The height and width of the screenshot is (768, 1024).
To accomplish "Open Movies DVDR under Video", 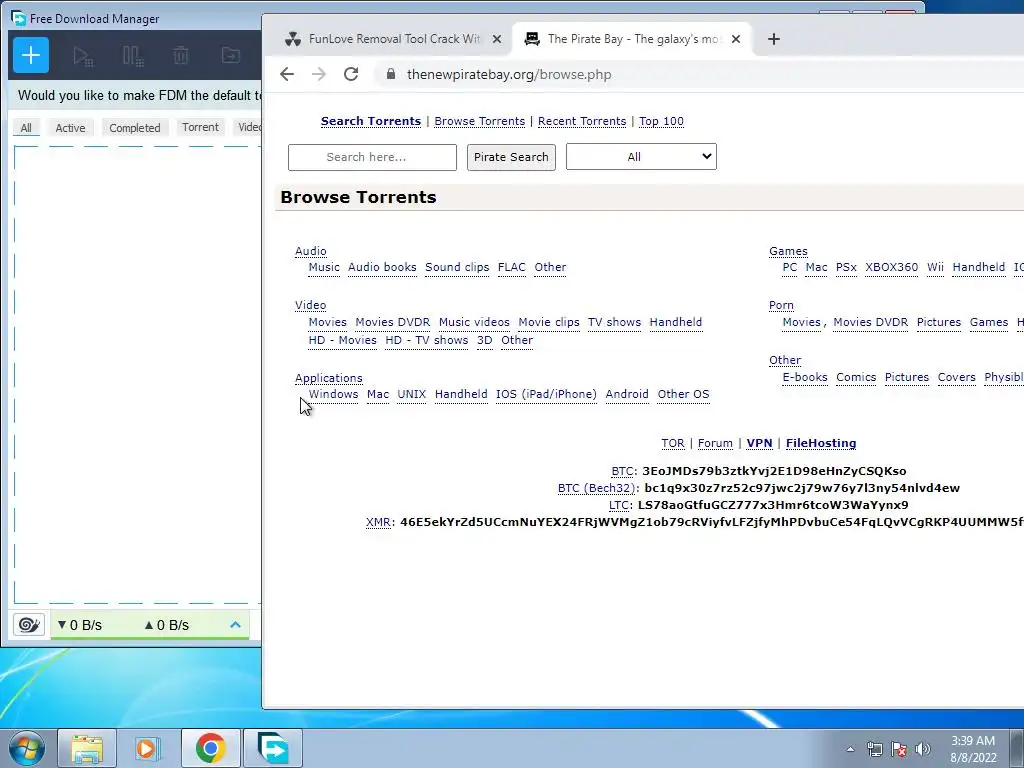I will click(392, 322).
